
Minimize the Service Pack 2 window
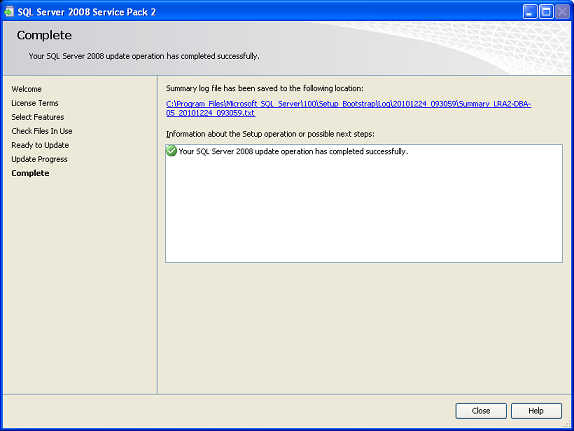pyautogui.click(x=529, y=12)
